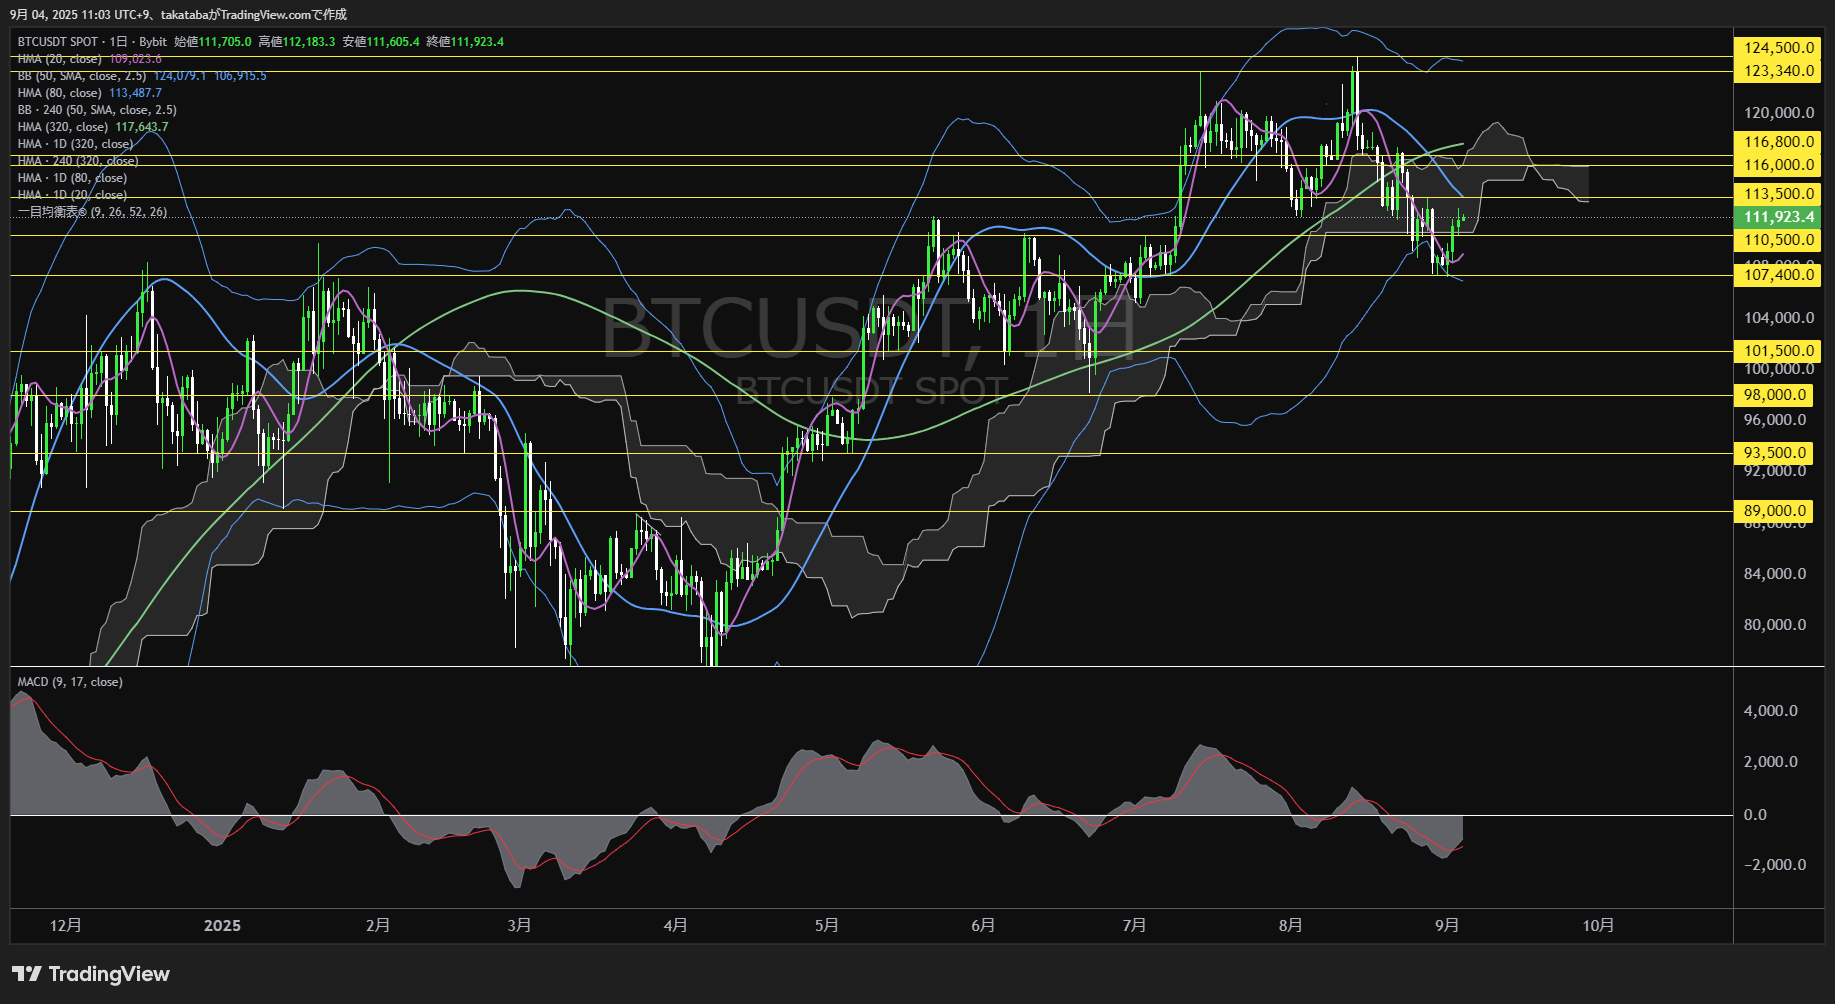Click the 5月 label on the time axis
Viewport: 1835px width, 1004px height.
[x=826, y=926]
